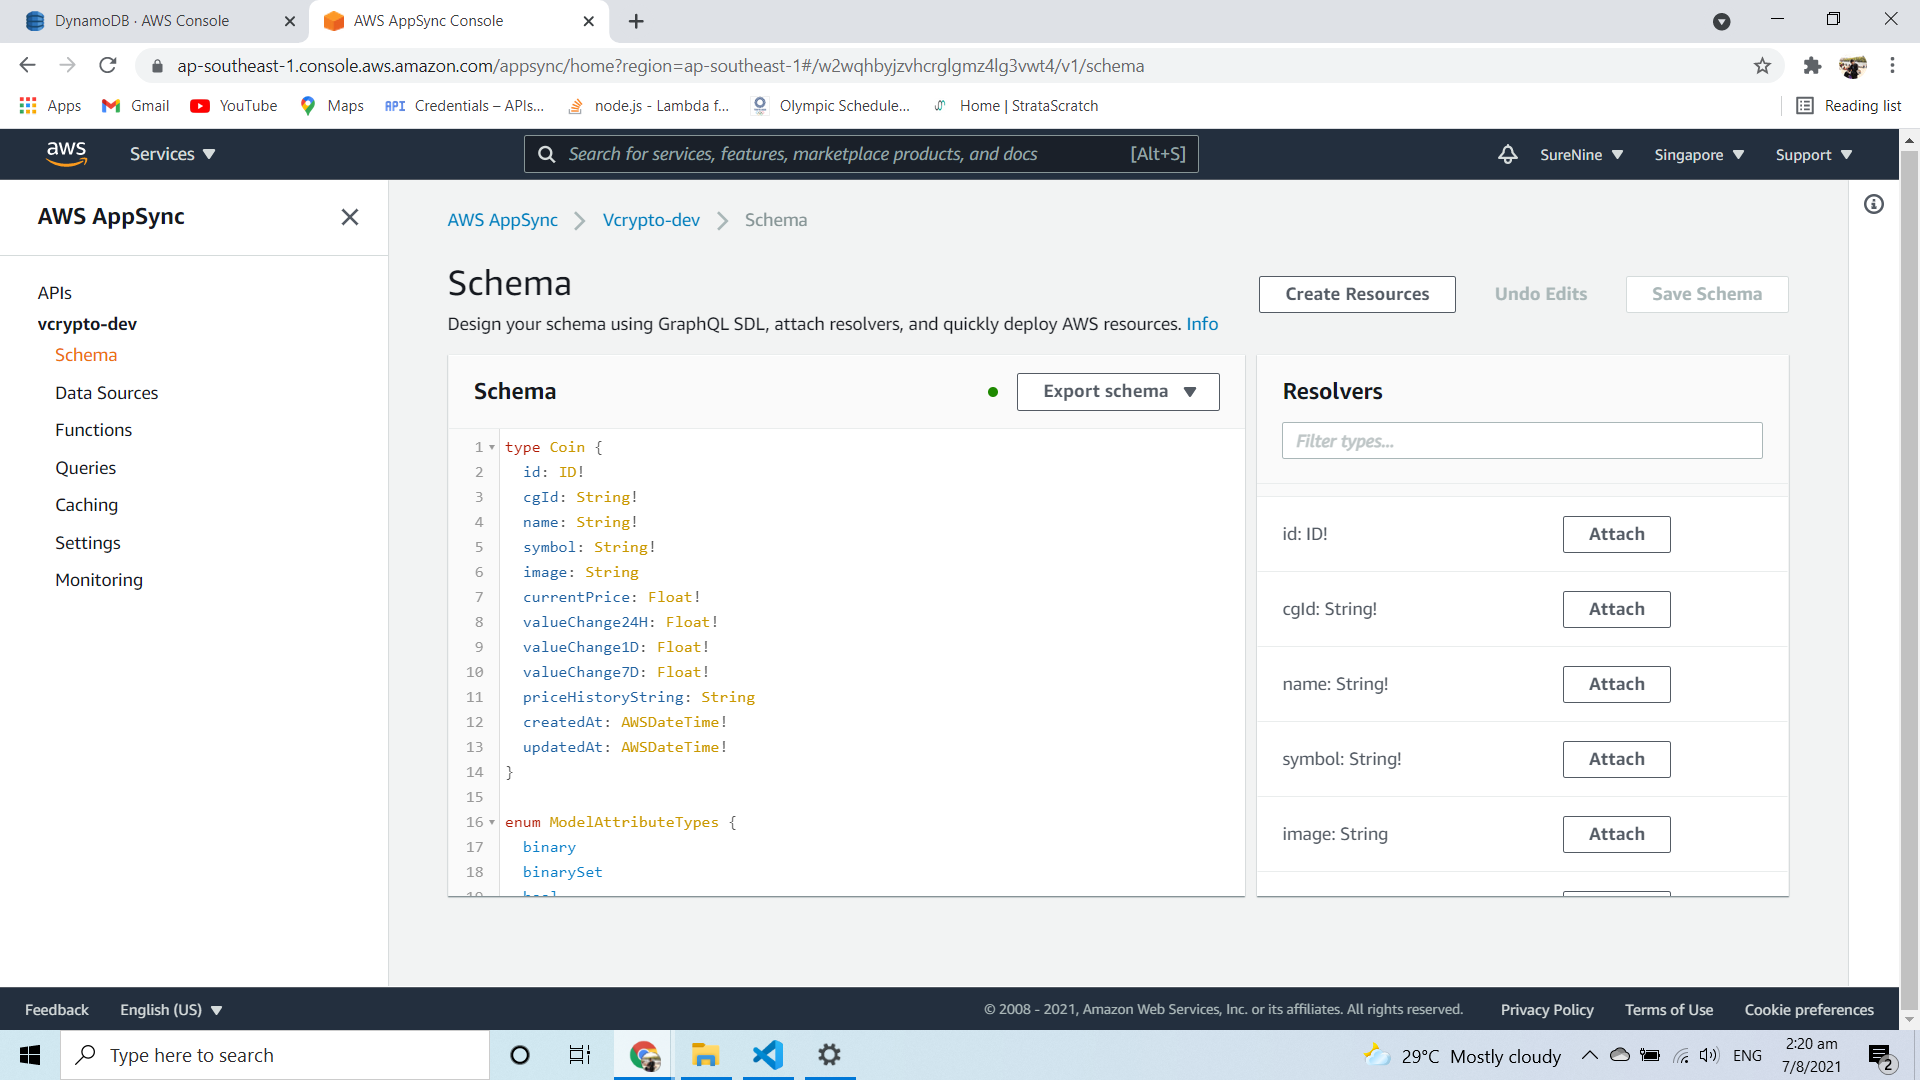
Task: Click the AWS logo to return home
Action: pyautogui.click(x=66, y=153)
